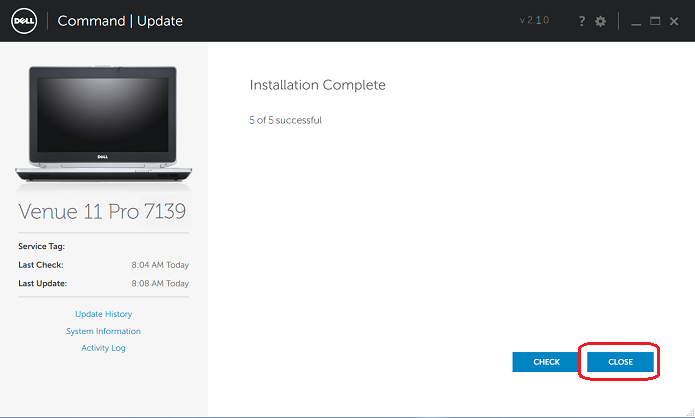The width and height of the screenshot is (695, 418).
Task: Open the Activity Log link
Action: tap(103, 348)
